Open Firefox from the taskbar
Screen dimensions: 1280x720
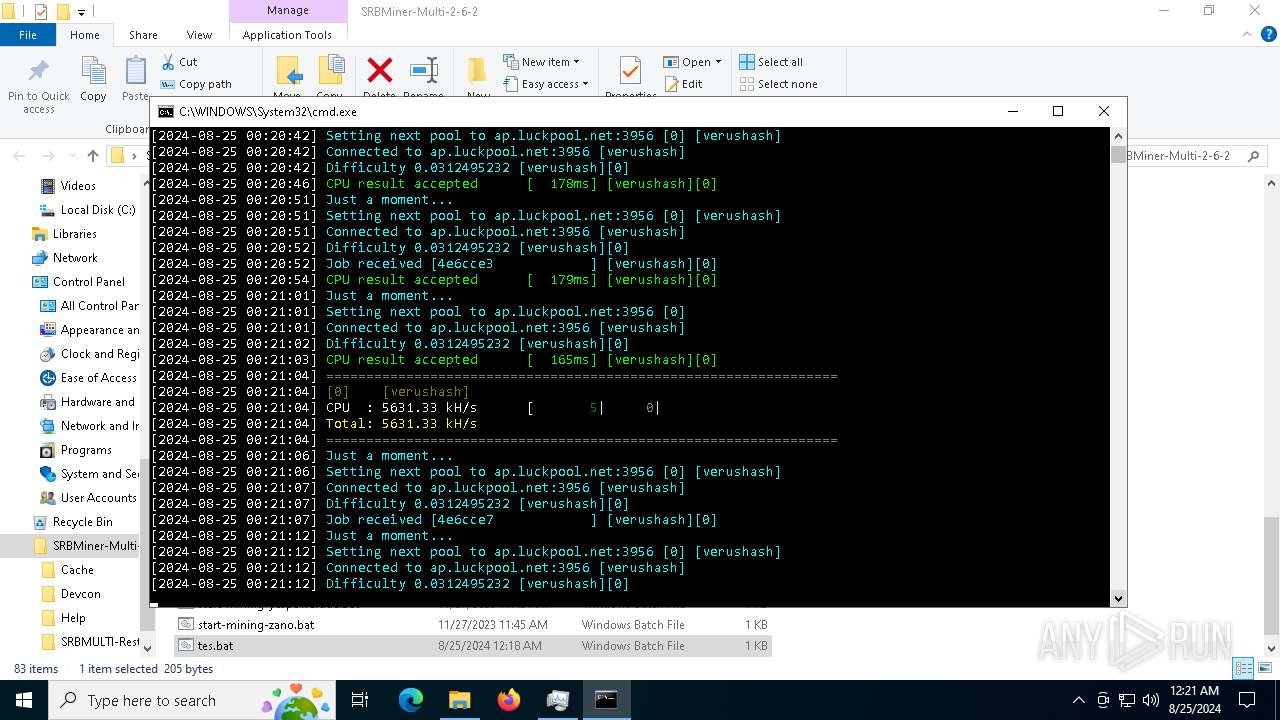pos(509,700)
